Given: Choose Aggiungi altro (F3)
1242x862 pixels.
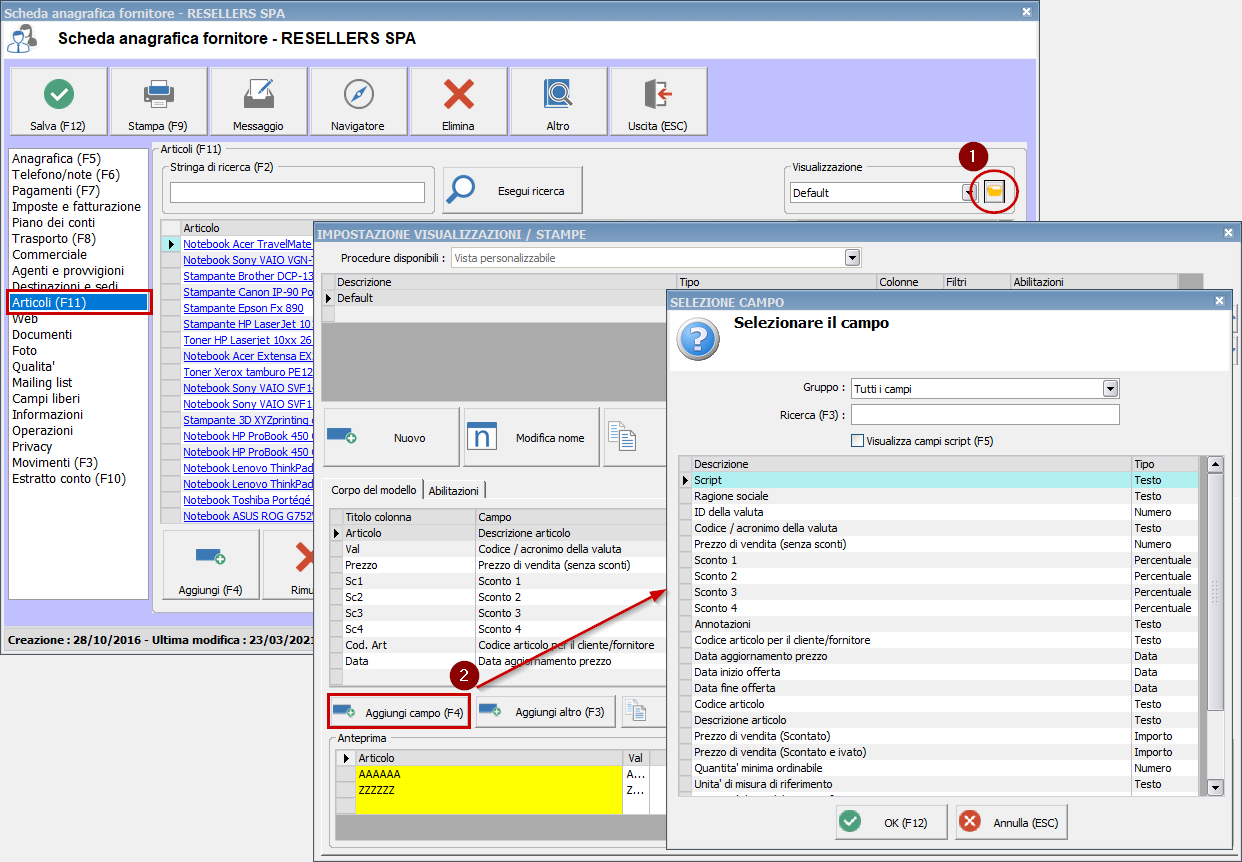Looking at the screenshot, I should coord(546,711).
